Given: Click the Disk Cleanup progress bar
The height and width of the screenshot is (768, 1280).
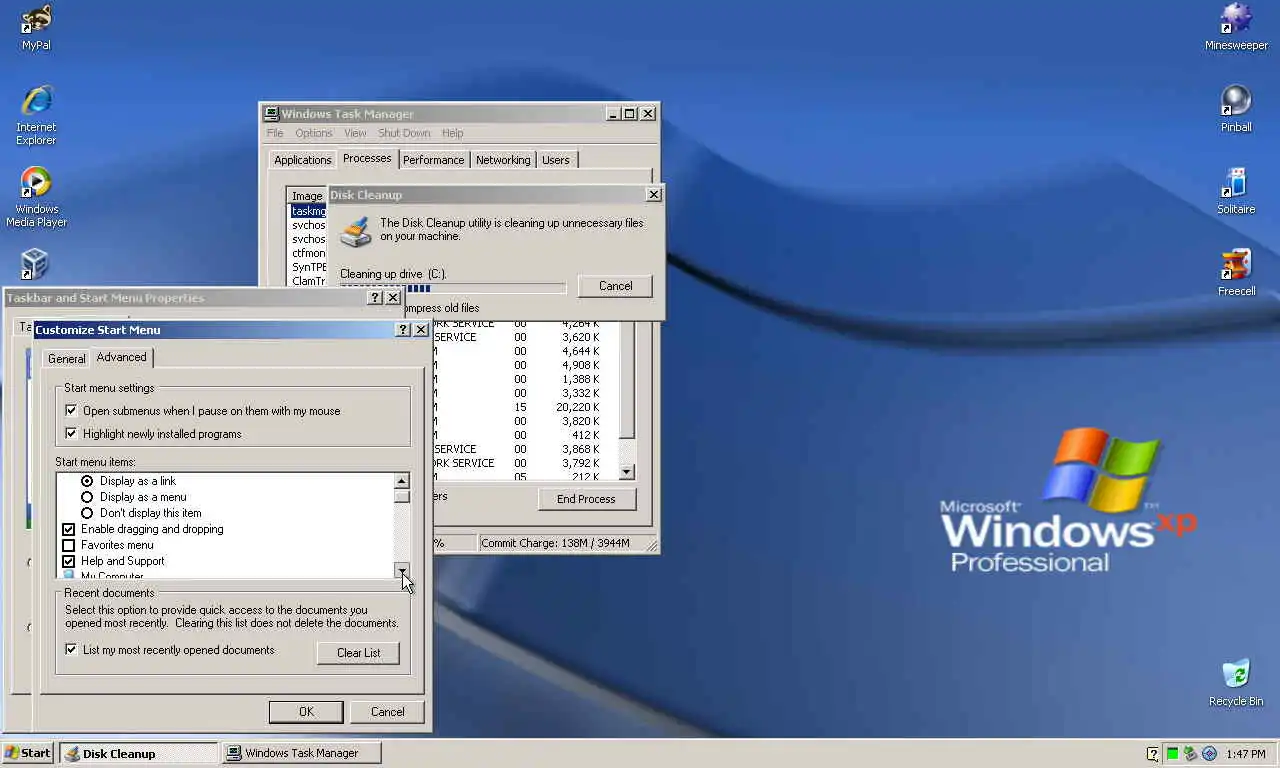Looking at the screenshot, I should coord(453,289).
